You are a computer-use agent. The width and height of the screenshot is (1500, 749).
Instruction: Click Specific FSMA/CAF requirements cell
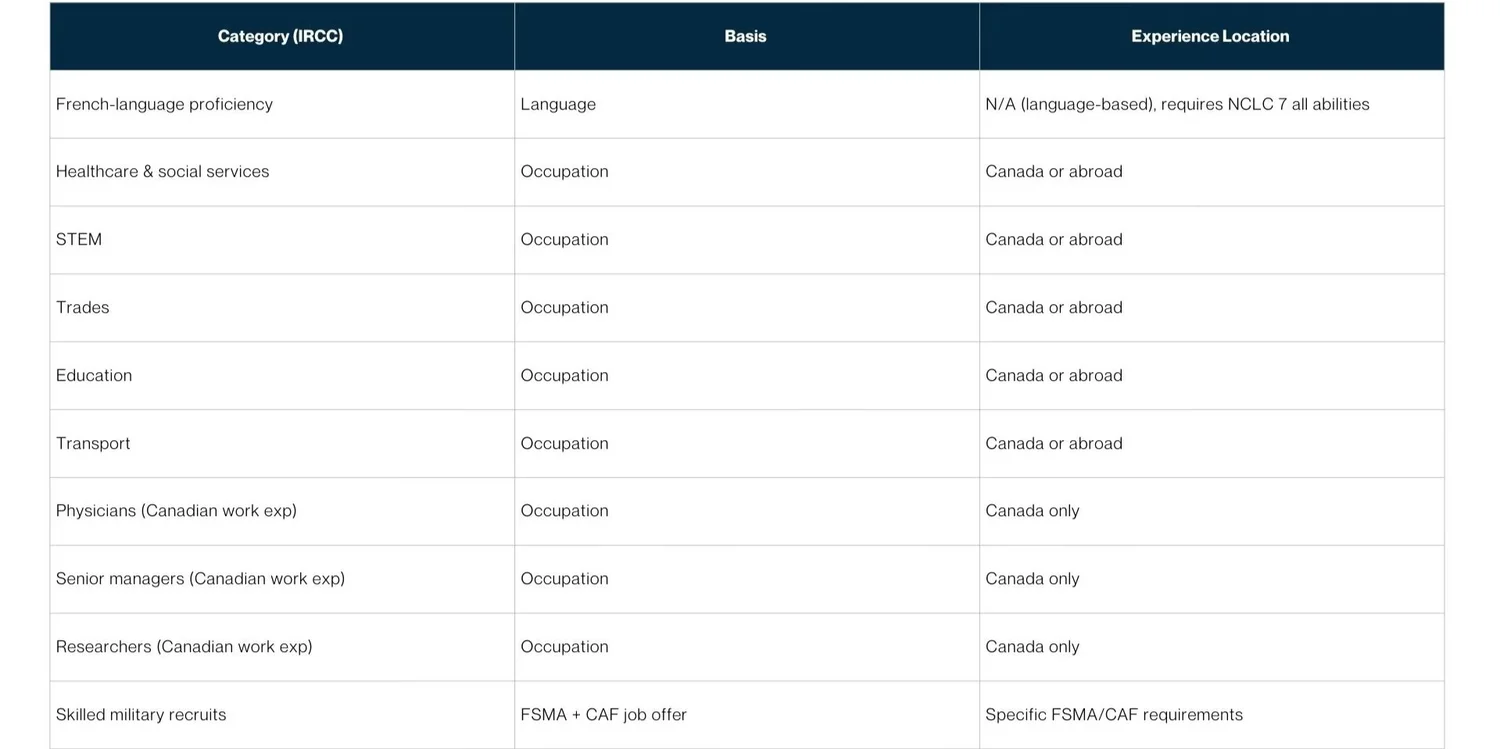pyautogui.click(x=1211, y=715)
